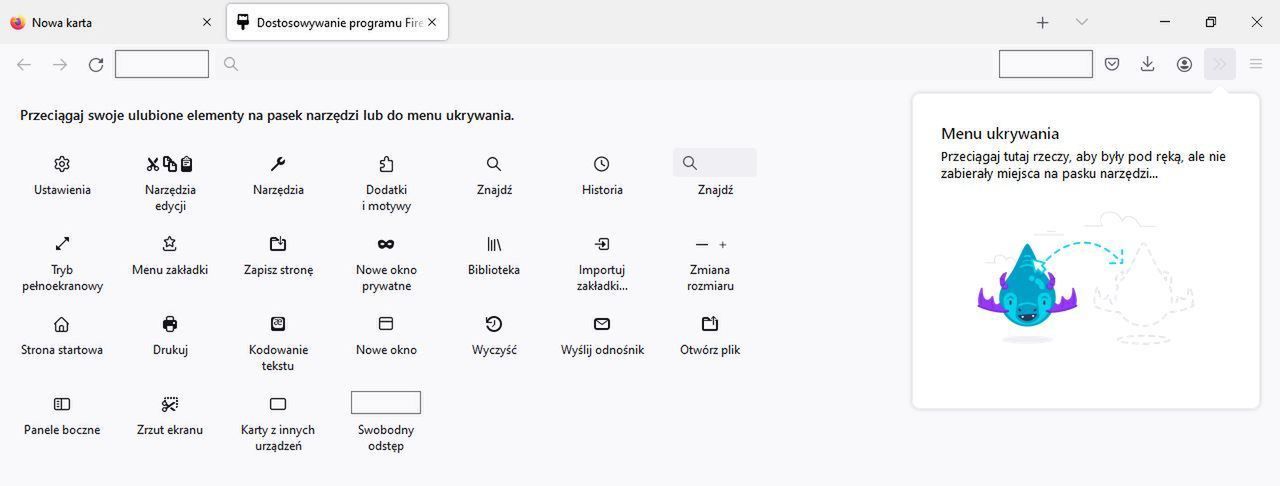Open the Downloads arrow icon
This screenshot has width=1280, height=486.
tap(1148, 64)
